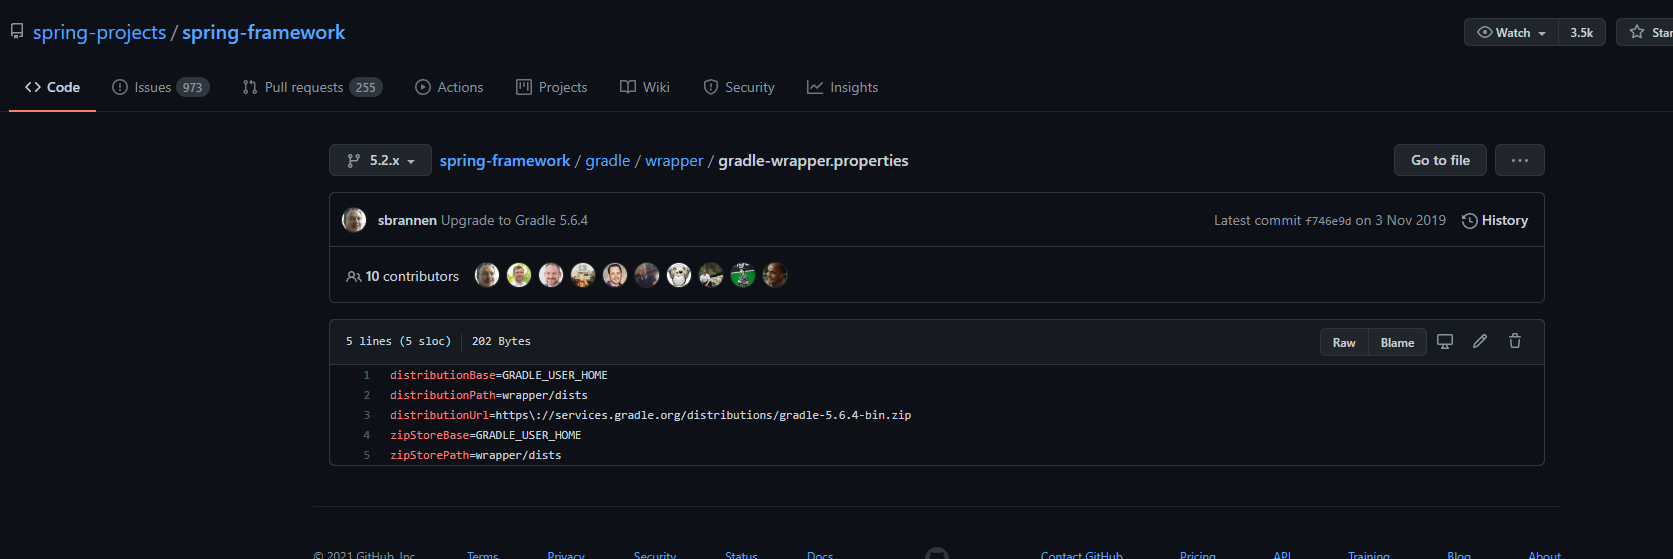Open commit f746e9d link
Viewport: 1673px width, 559px height.
click(x=1328, y=221)
